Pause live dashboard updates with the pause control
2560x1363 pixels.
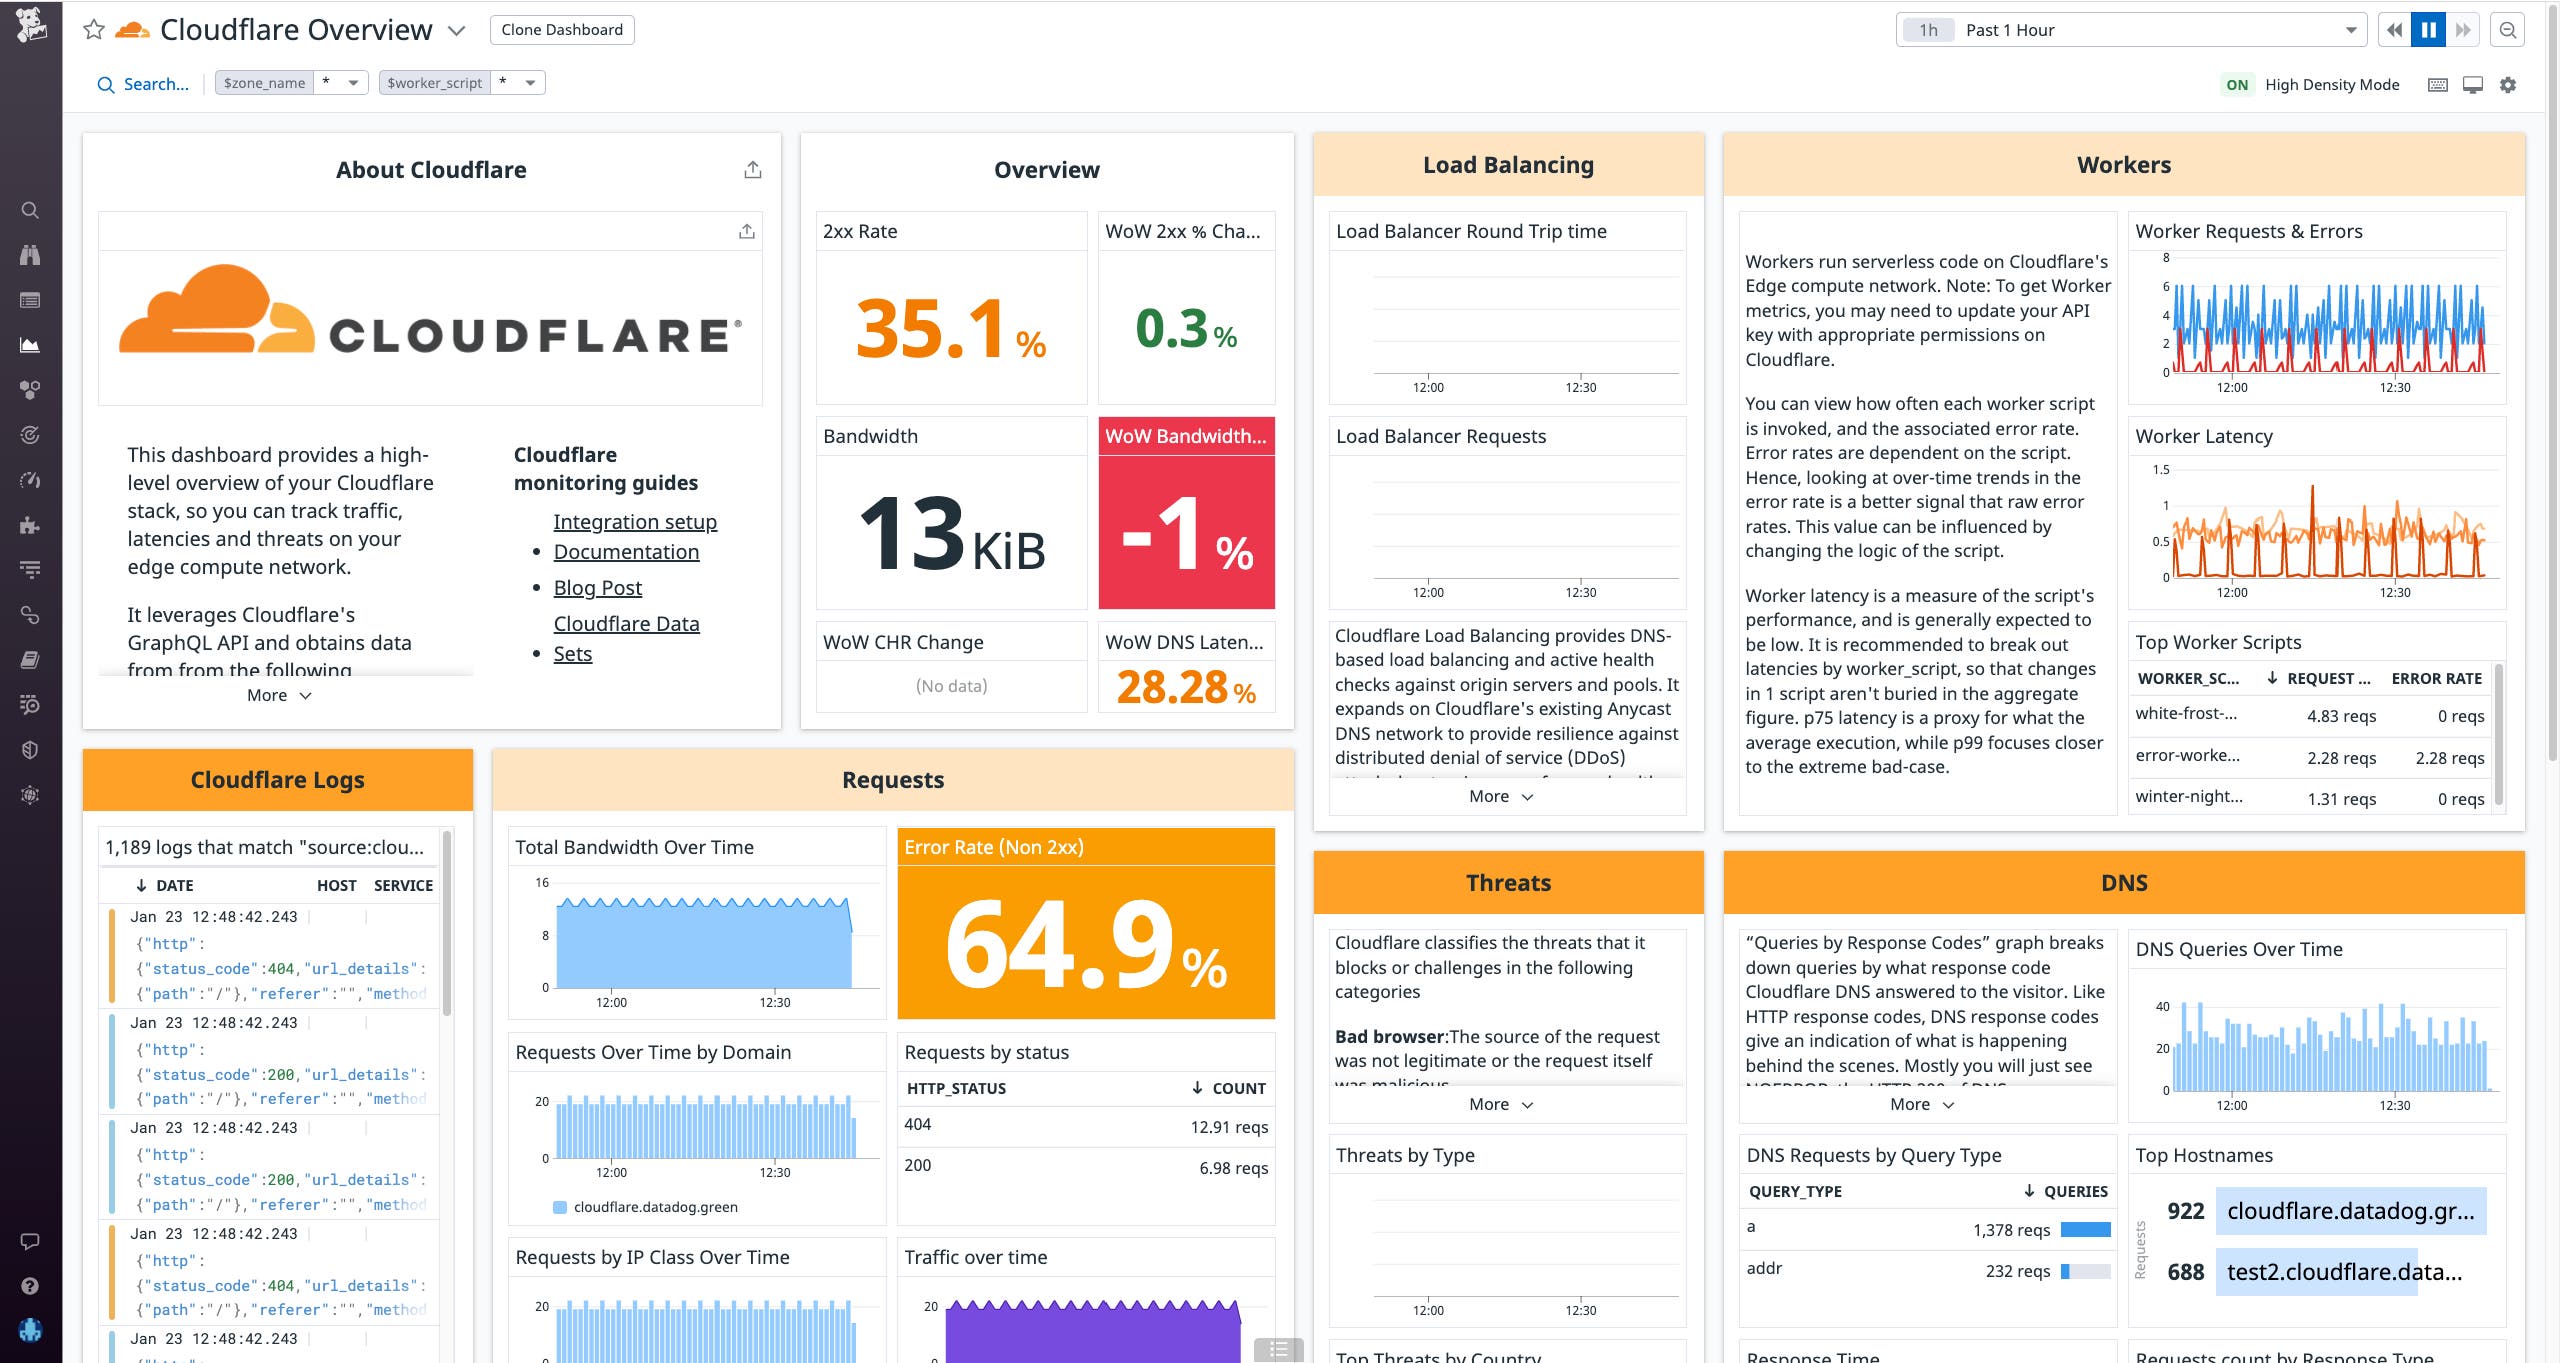point(2428,30)
